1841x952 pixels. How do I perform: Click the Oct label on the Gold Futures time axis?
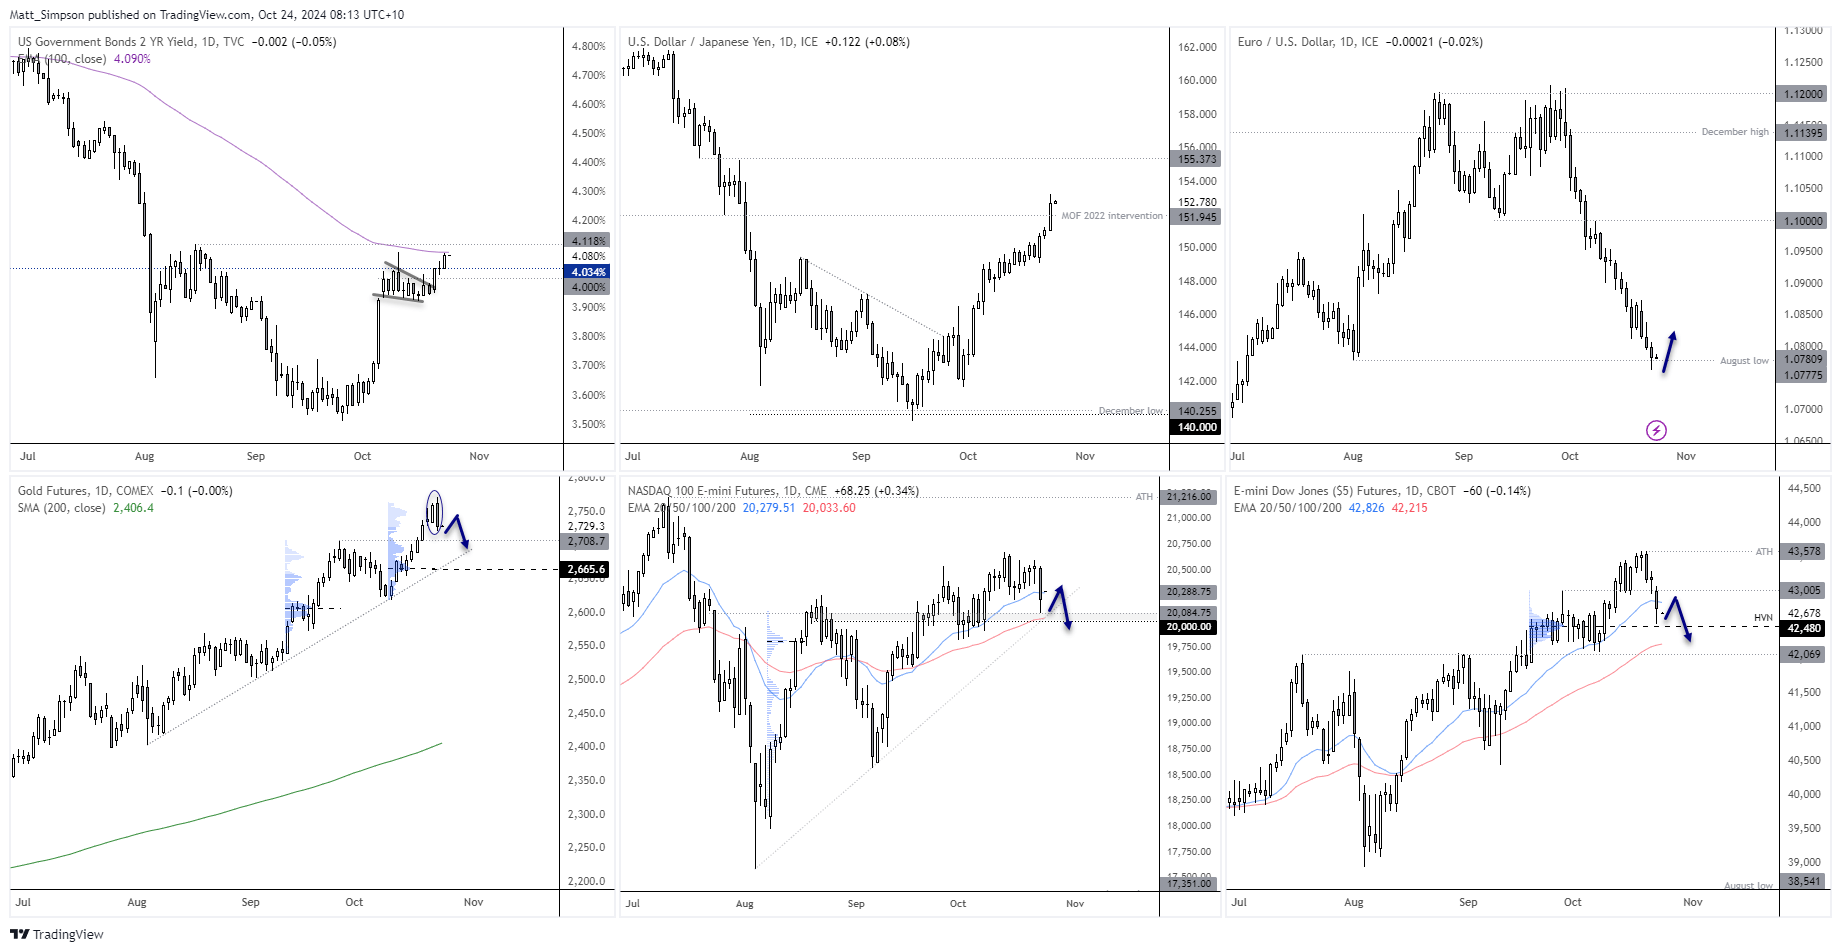[x=354, y=902]
